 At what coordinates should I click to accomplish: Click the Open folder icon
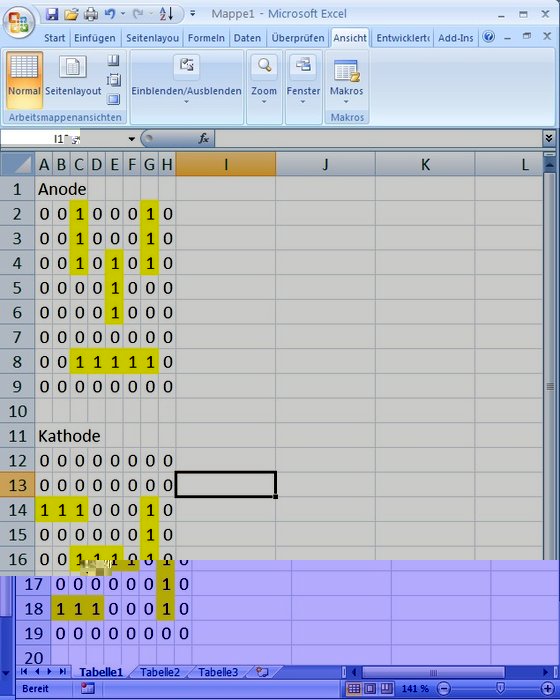click(71, 14)
